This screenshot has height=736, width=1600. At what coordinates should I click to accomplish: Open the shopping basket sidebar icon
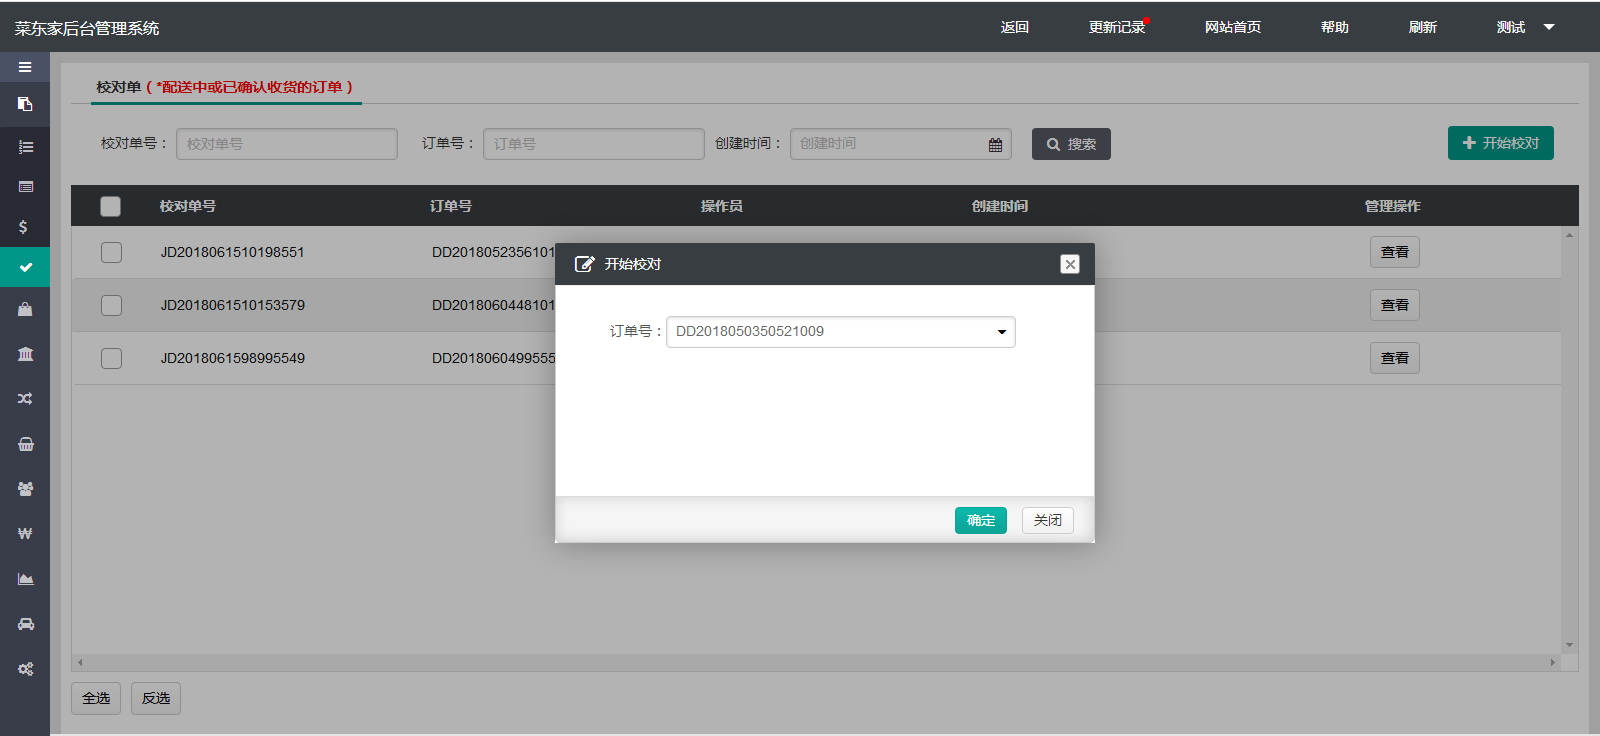[25, 444]
